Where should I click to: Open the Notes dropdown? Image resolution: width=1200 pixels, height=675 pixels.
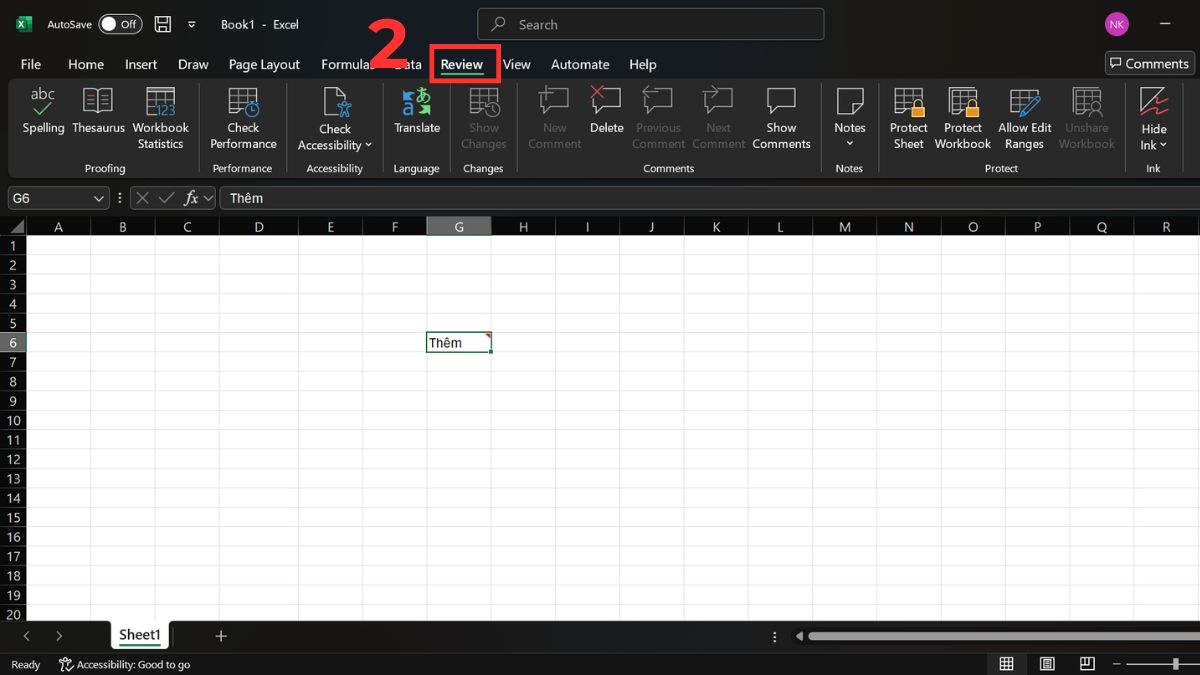(849, 143)
